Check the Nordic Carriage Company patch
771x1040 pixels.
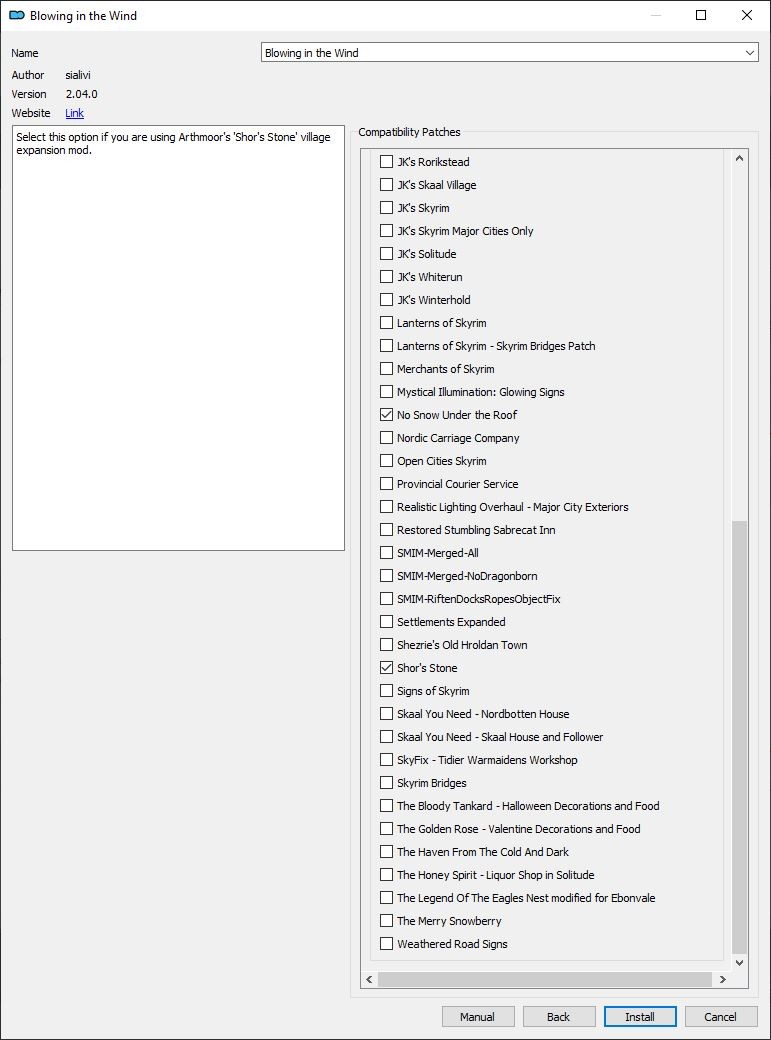click(x=386, y=438)
